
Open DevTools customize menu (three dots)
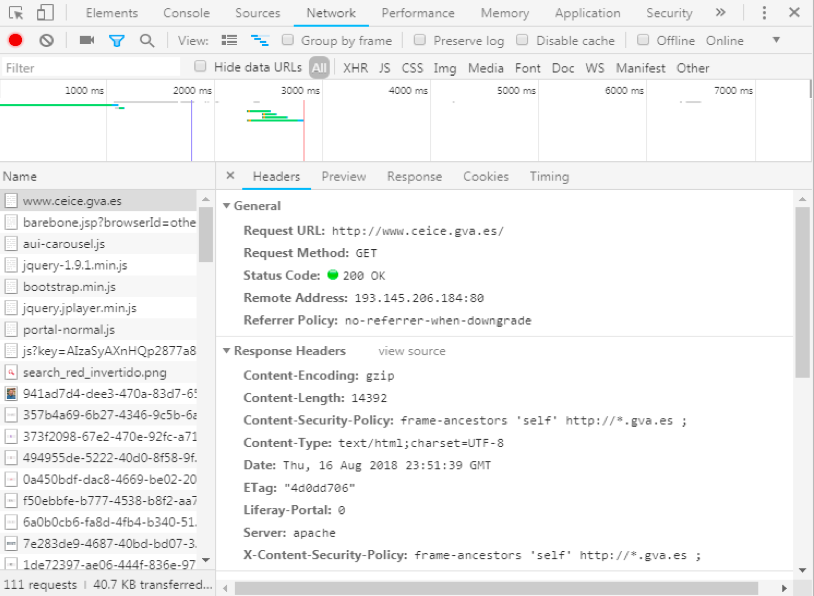point(764,12)
